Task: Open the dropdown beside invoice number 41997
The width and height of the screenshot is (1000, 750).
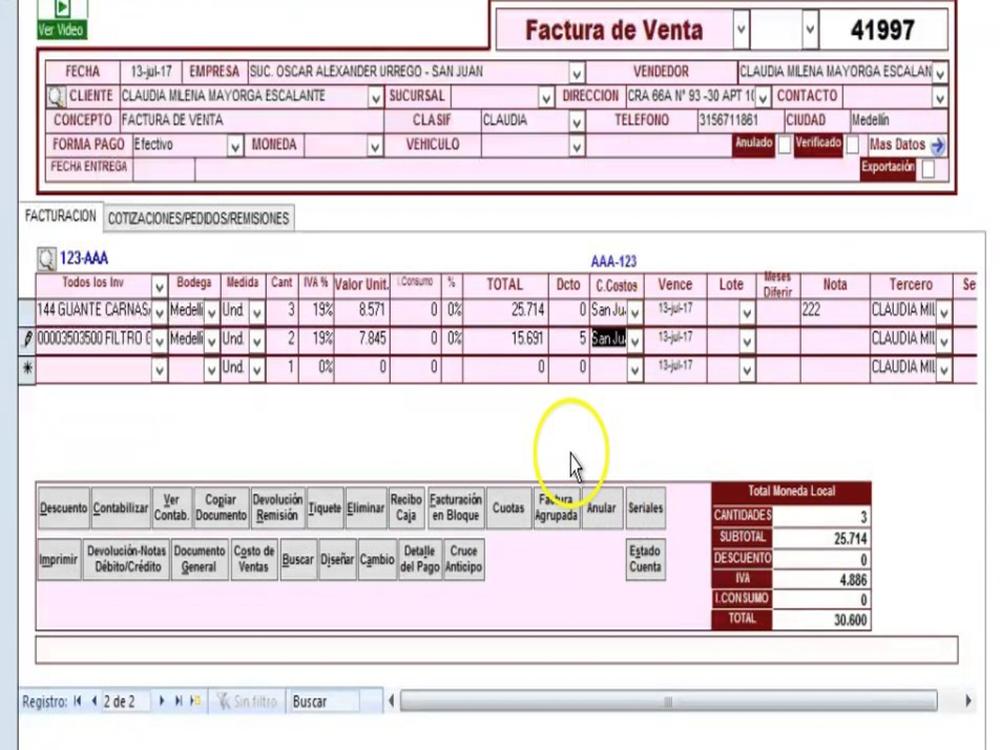Action: 810,29
